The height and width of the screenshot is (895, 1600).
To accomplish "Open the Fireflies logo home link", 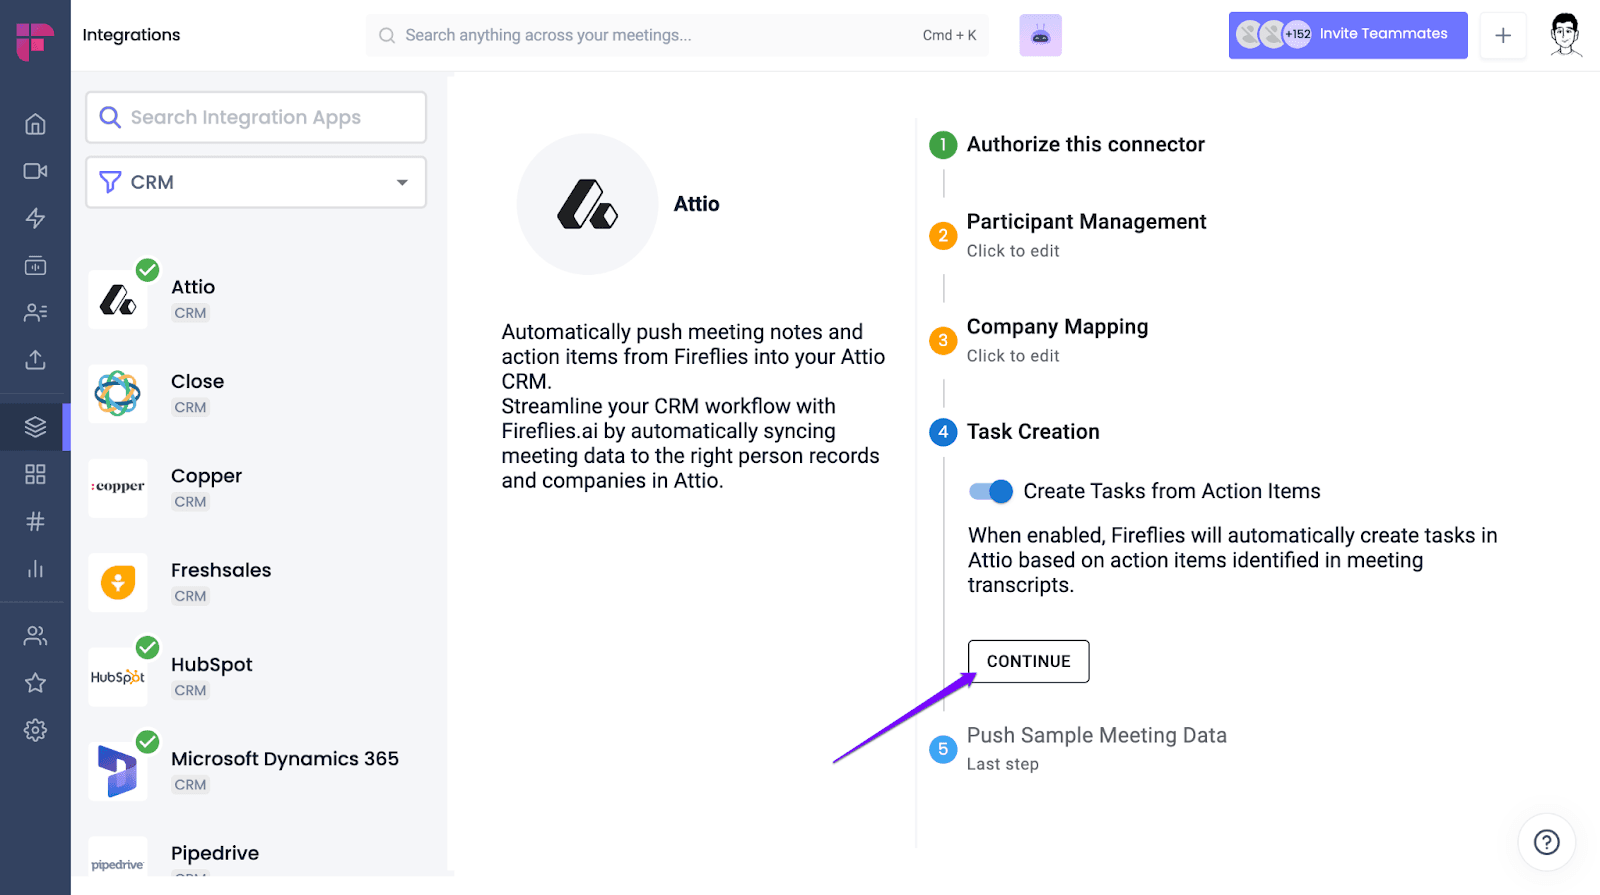I will coord(35,41).
